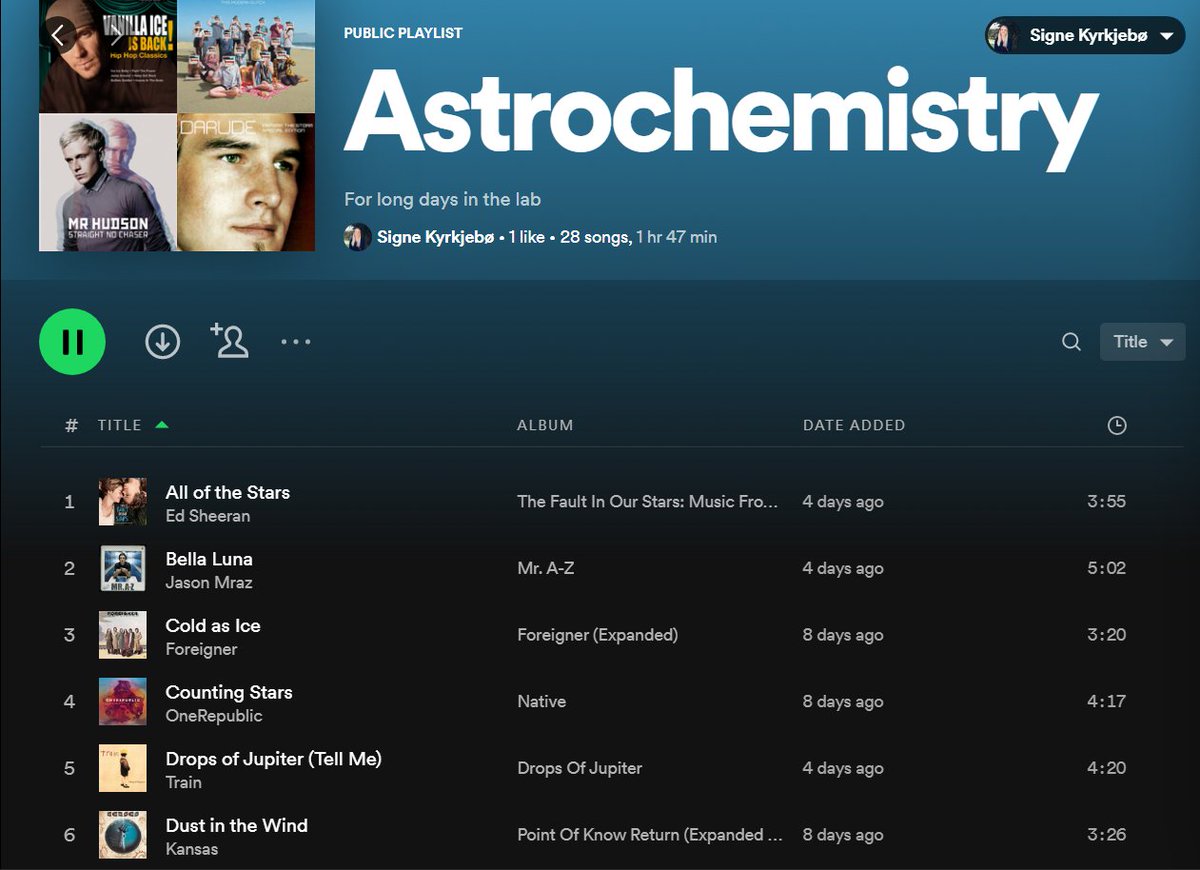Click the 3:55 duration of All of the Stars
This screenshot has width=1200, height=870.
pyautogui.click(x=1107, y=502)
